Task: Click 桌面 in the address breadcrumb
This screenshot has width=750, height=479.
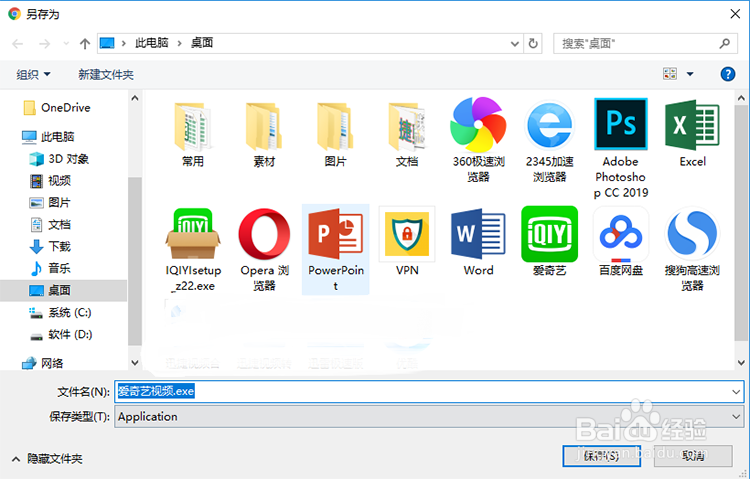Action: click(x=202, y=43)
